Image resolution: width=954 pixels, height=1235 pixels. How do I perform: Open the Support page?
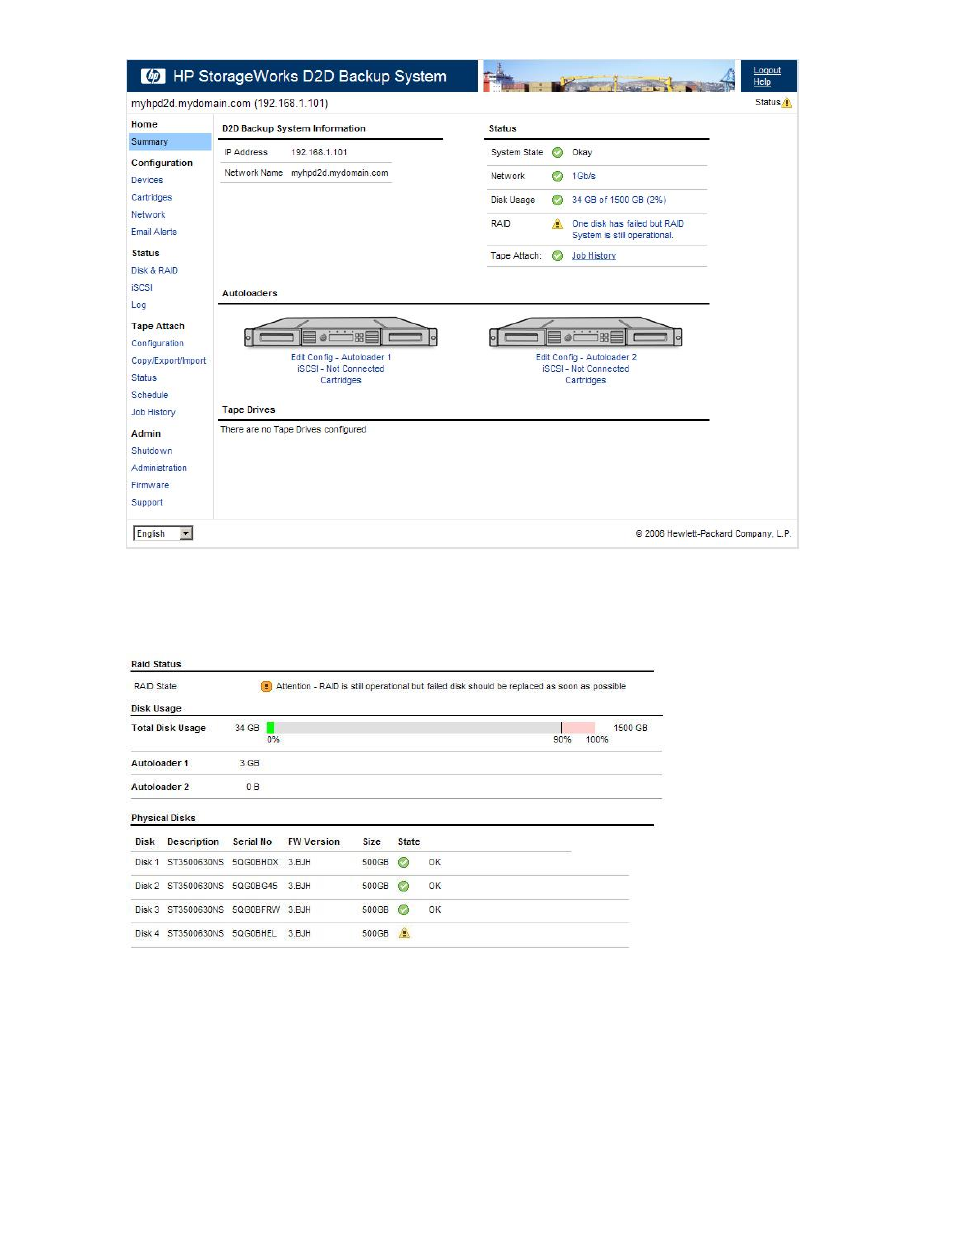[x=147, y=503]
